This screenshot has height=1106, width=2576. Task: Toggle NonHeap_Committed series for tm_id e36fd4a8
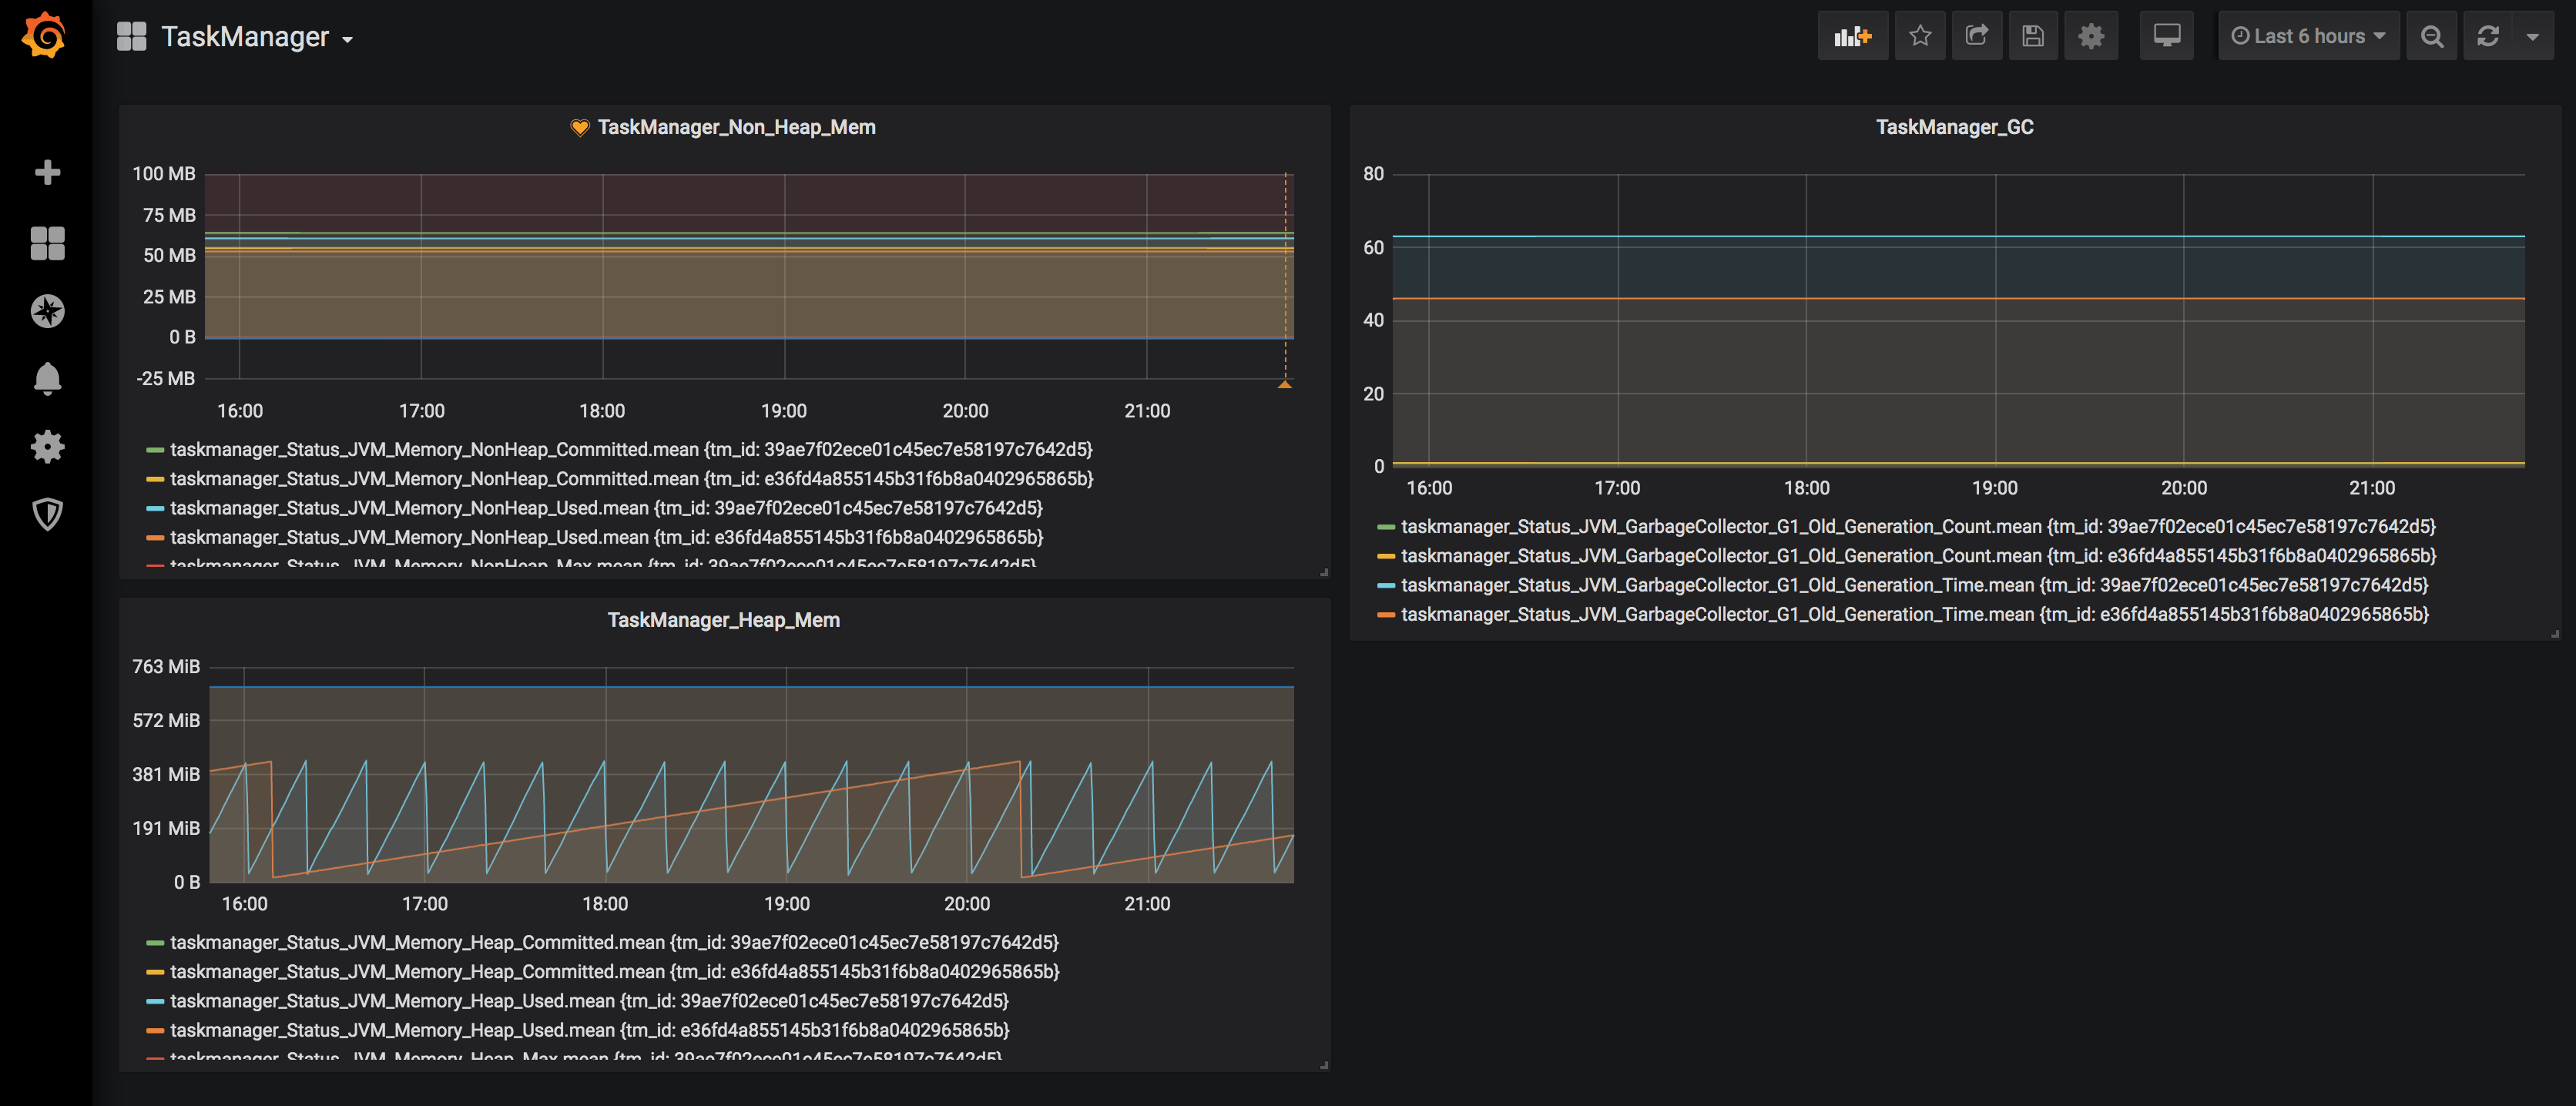pos(631,478)
